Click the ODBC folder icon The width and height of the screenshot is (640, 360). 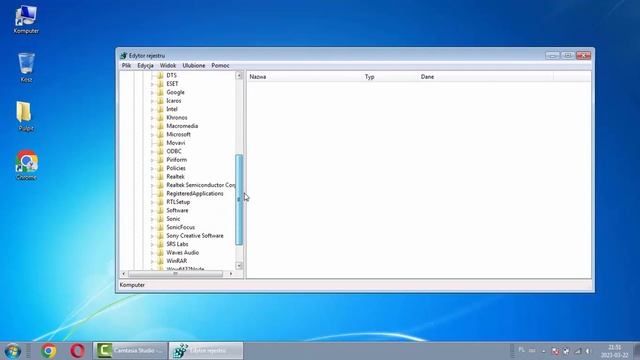[160, 151]
